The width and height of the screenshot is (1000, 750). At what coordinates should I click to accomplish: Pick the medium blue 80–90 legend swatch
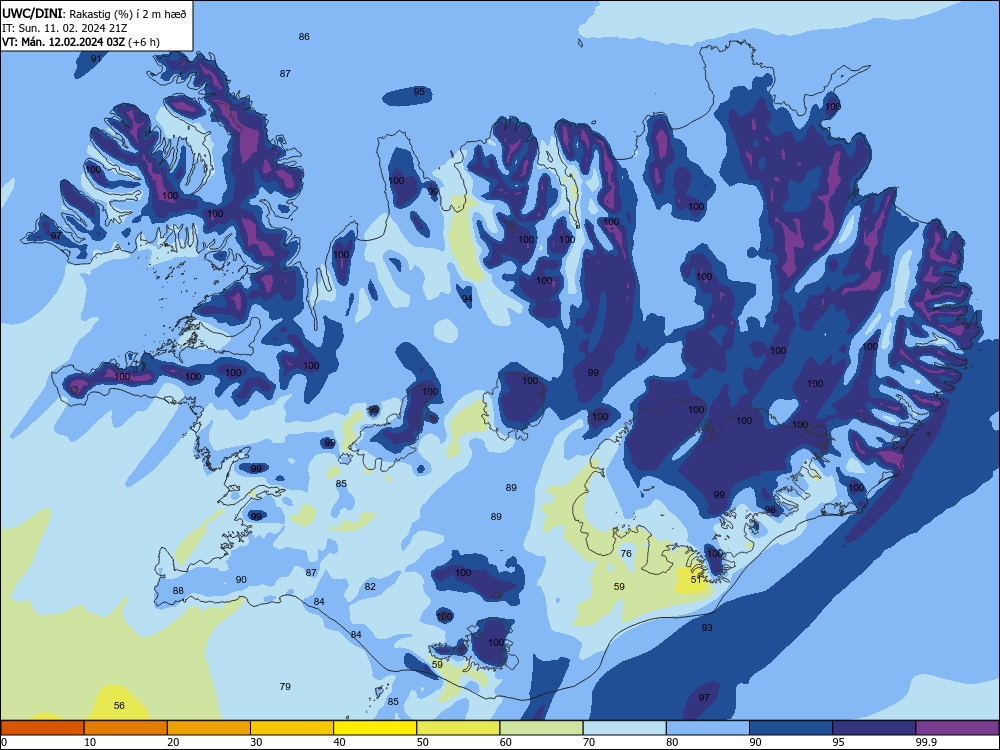click(708, 728)
